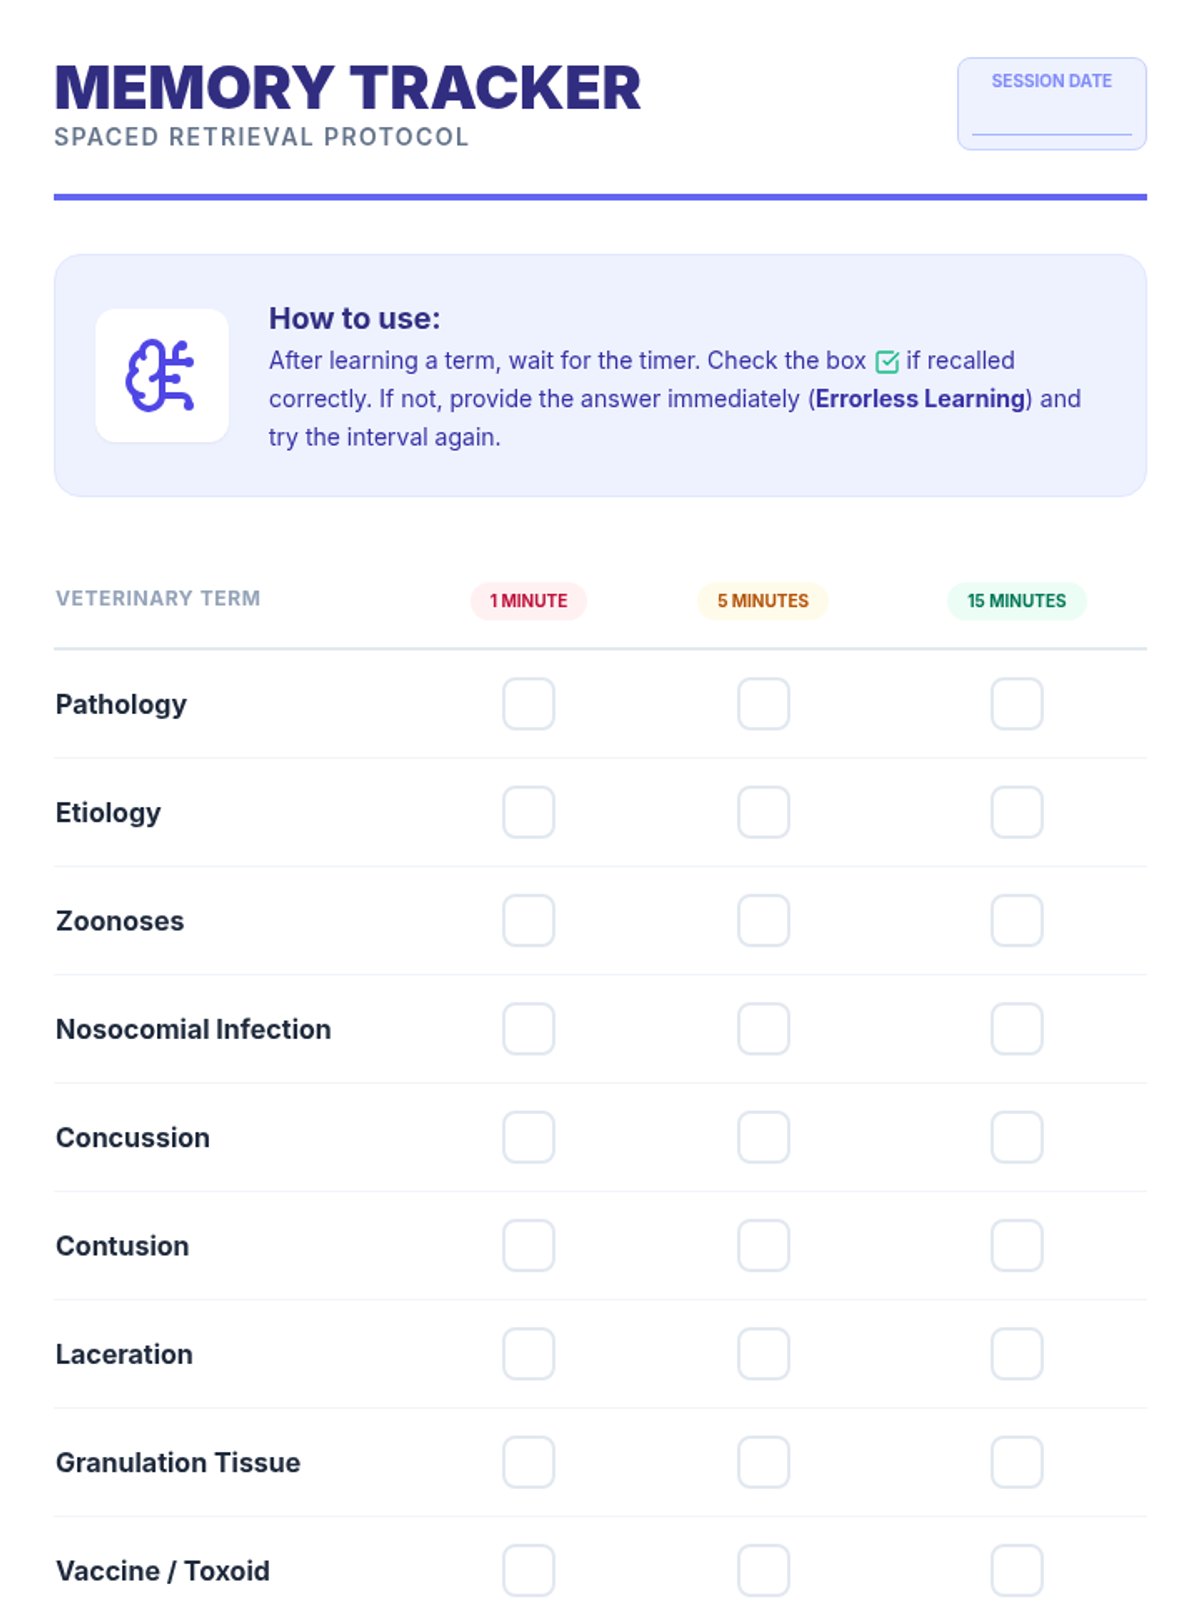
Task: Check Vaccine / Toxoid 15 minutes box
Action: tap(1016, 1570)
